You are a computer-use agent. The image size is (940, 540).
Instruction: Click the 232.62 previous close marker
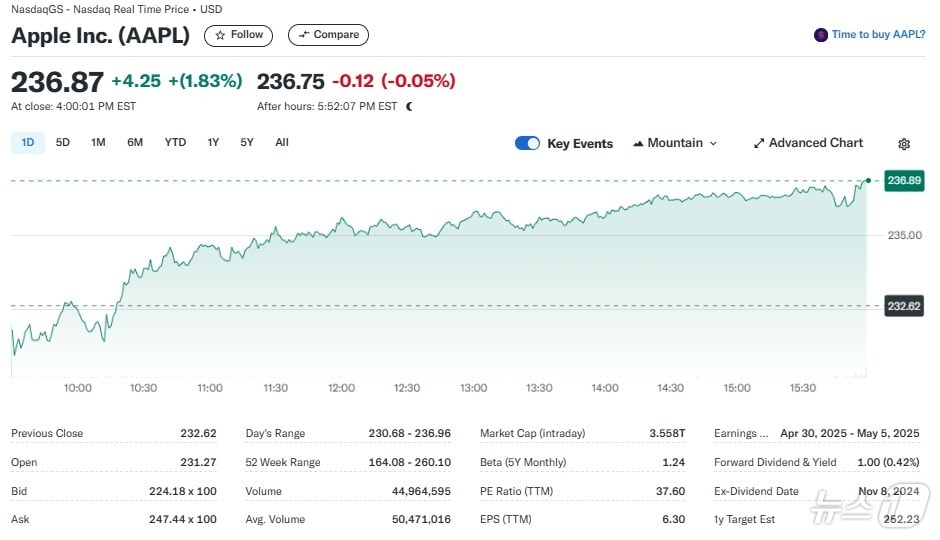coord(904,306)
